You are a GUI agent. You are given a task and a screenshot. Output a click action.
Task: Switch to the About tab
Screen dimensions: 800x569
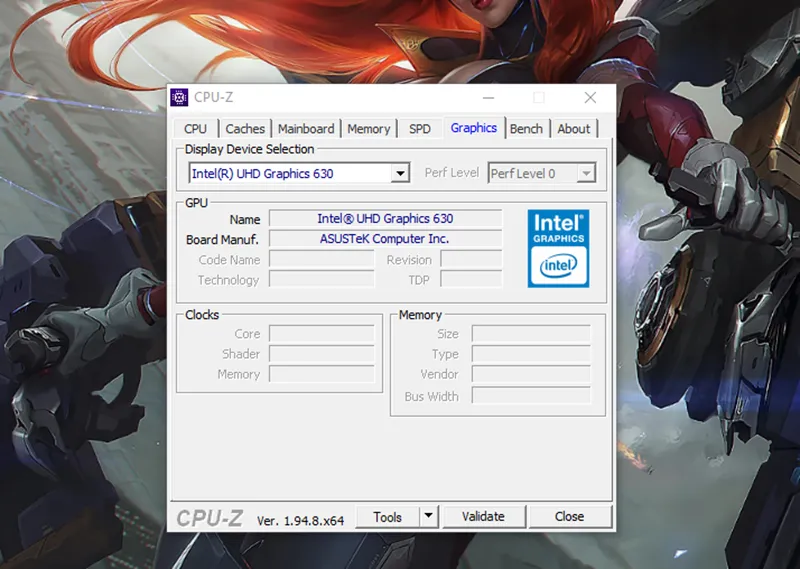[x=573, y=129]
